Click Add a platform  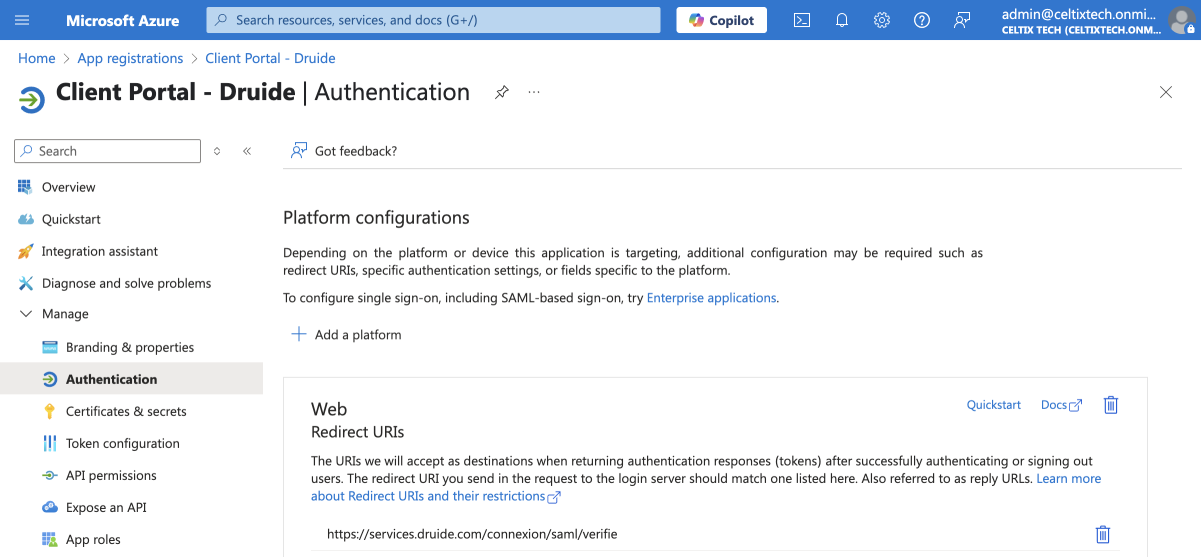pyautogui.click(x=346, y=335)
